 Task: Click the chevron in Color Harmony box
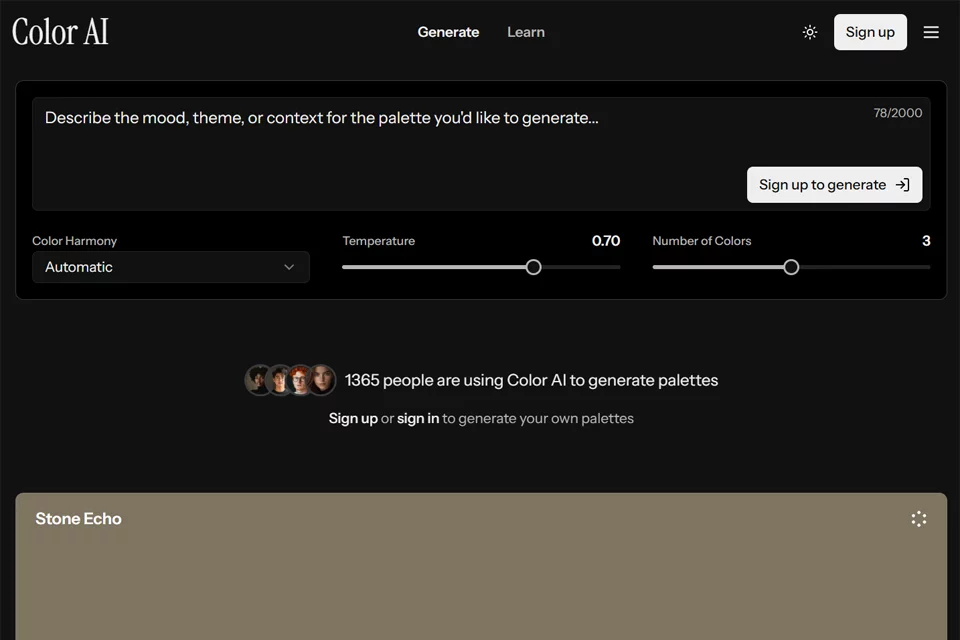[289, 267]
